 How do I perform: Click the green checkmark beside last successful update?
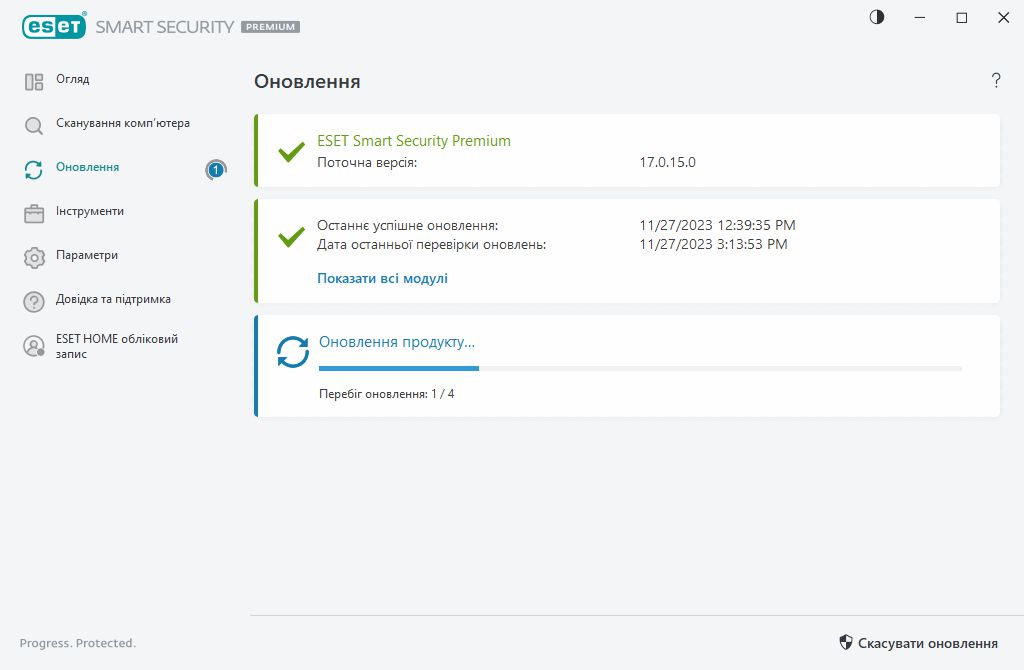pos(291,237)
